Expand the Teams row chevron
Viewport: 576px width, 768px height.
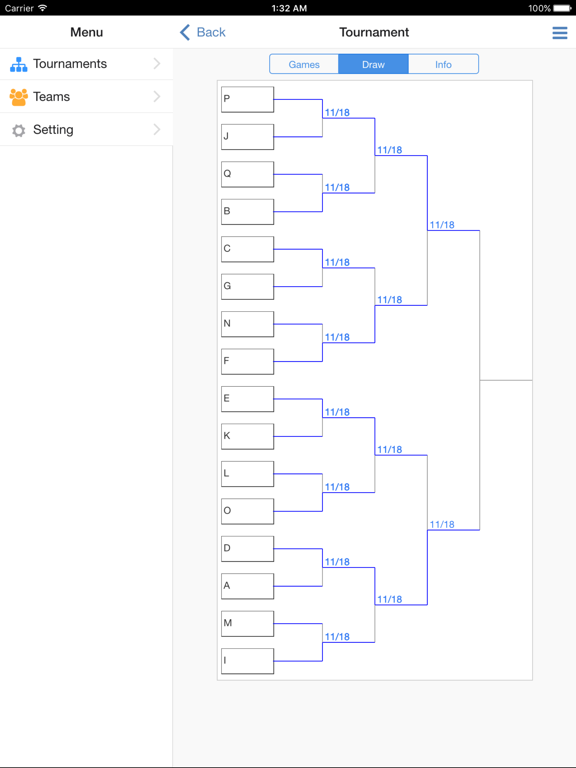tap(157, 96)
